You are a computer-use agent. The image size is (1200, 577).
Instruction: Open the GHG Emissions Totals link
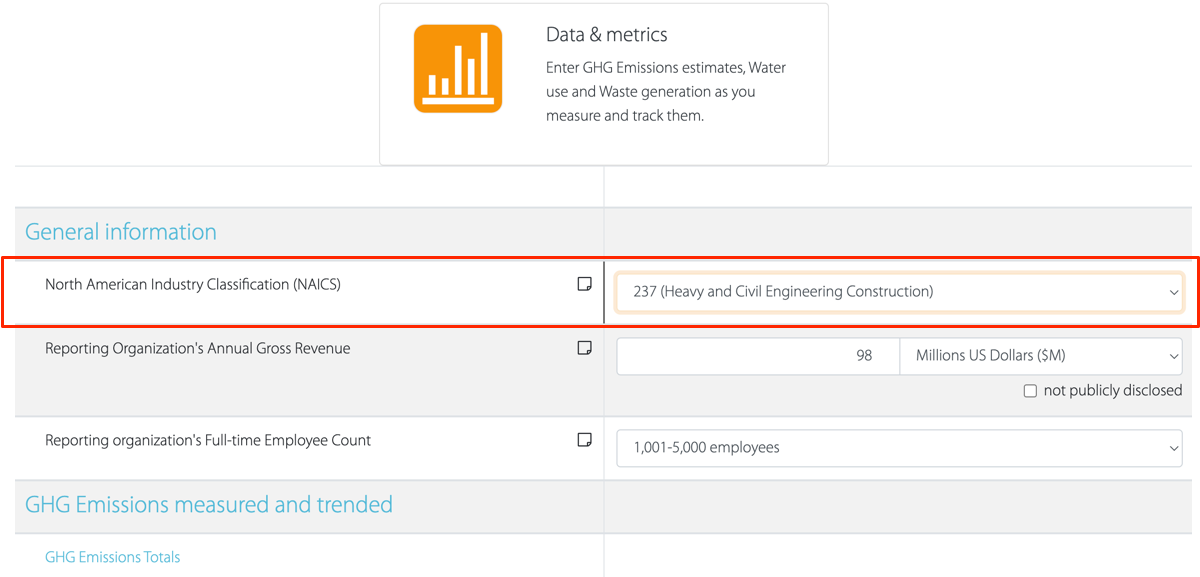click(x=113, y=557)
